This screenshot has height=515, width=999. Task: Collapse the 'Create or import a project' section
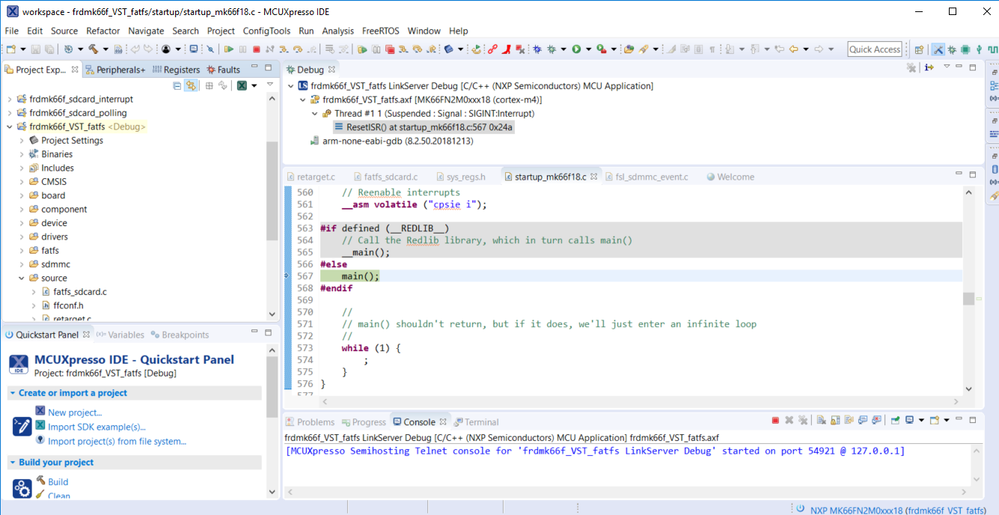pyautogui.click(x=13, y=393)
